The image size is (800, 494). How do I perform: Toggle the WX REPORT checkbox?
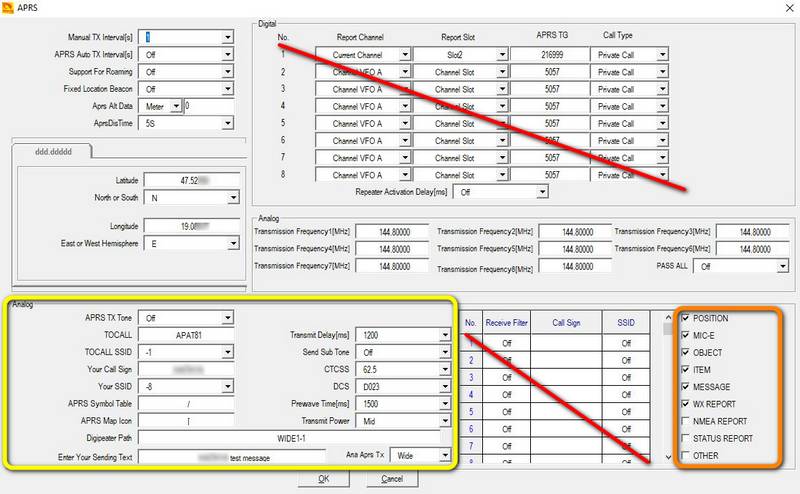coord(685,404)
